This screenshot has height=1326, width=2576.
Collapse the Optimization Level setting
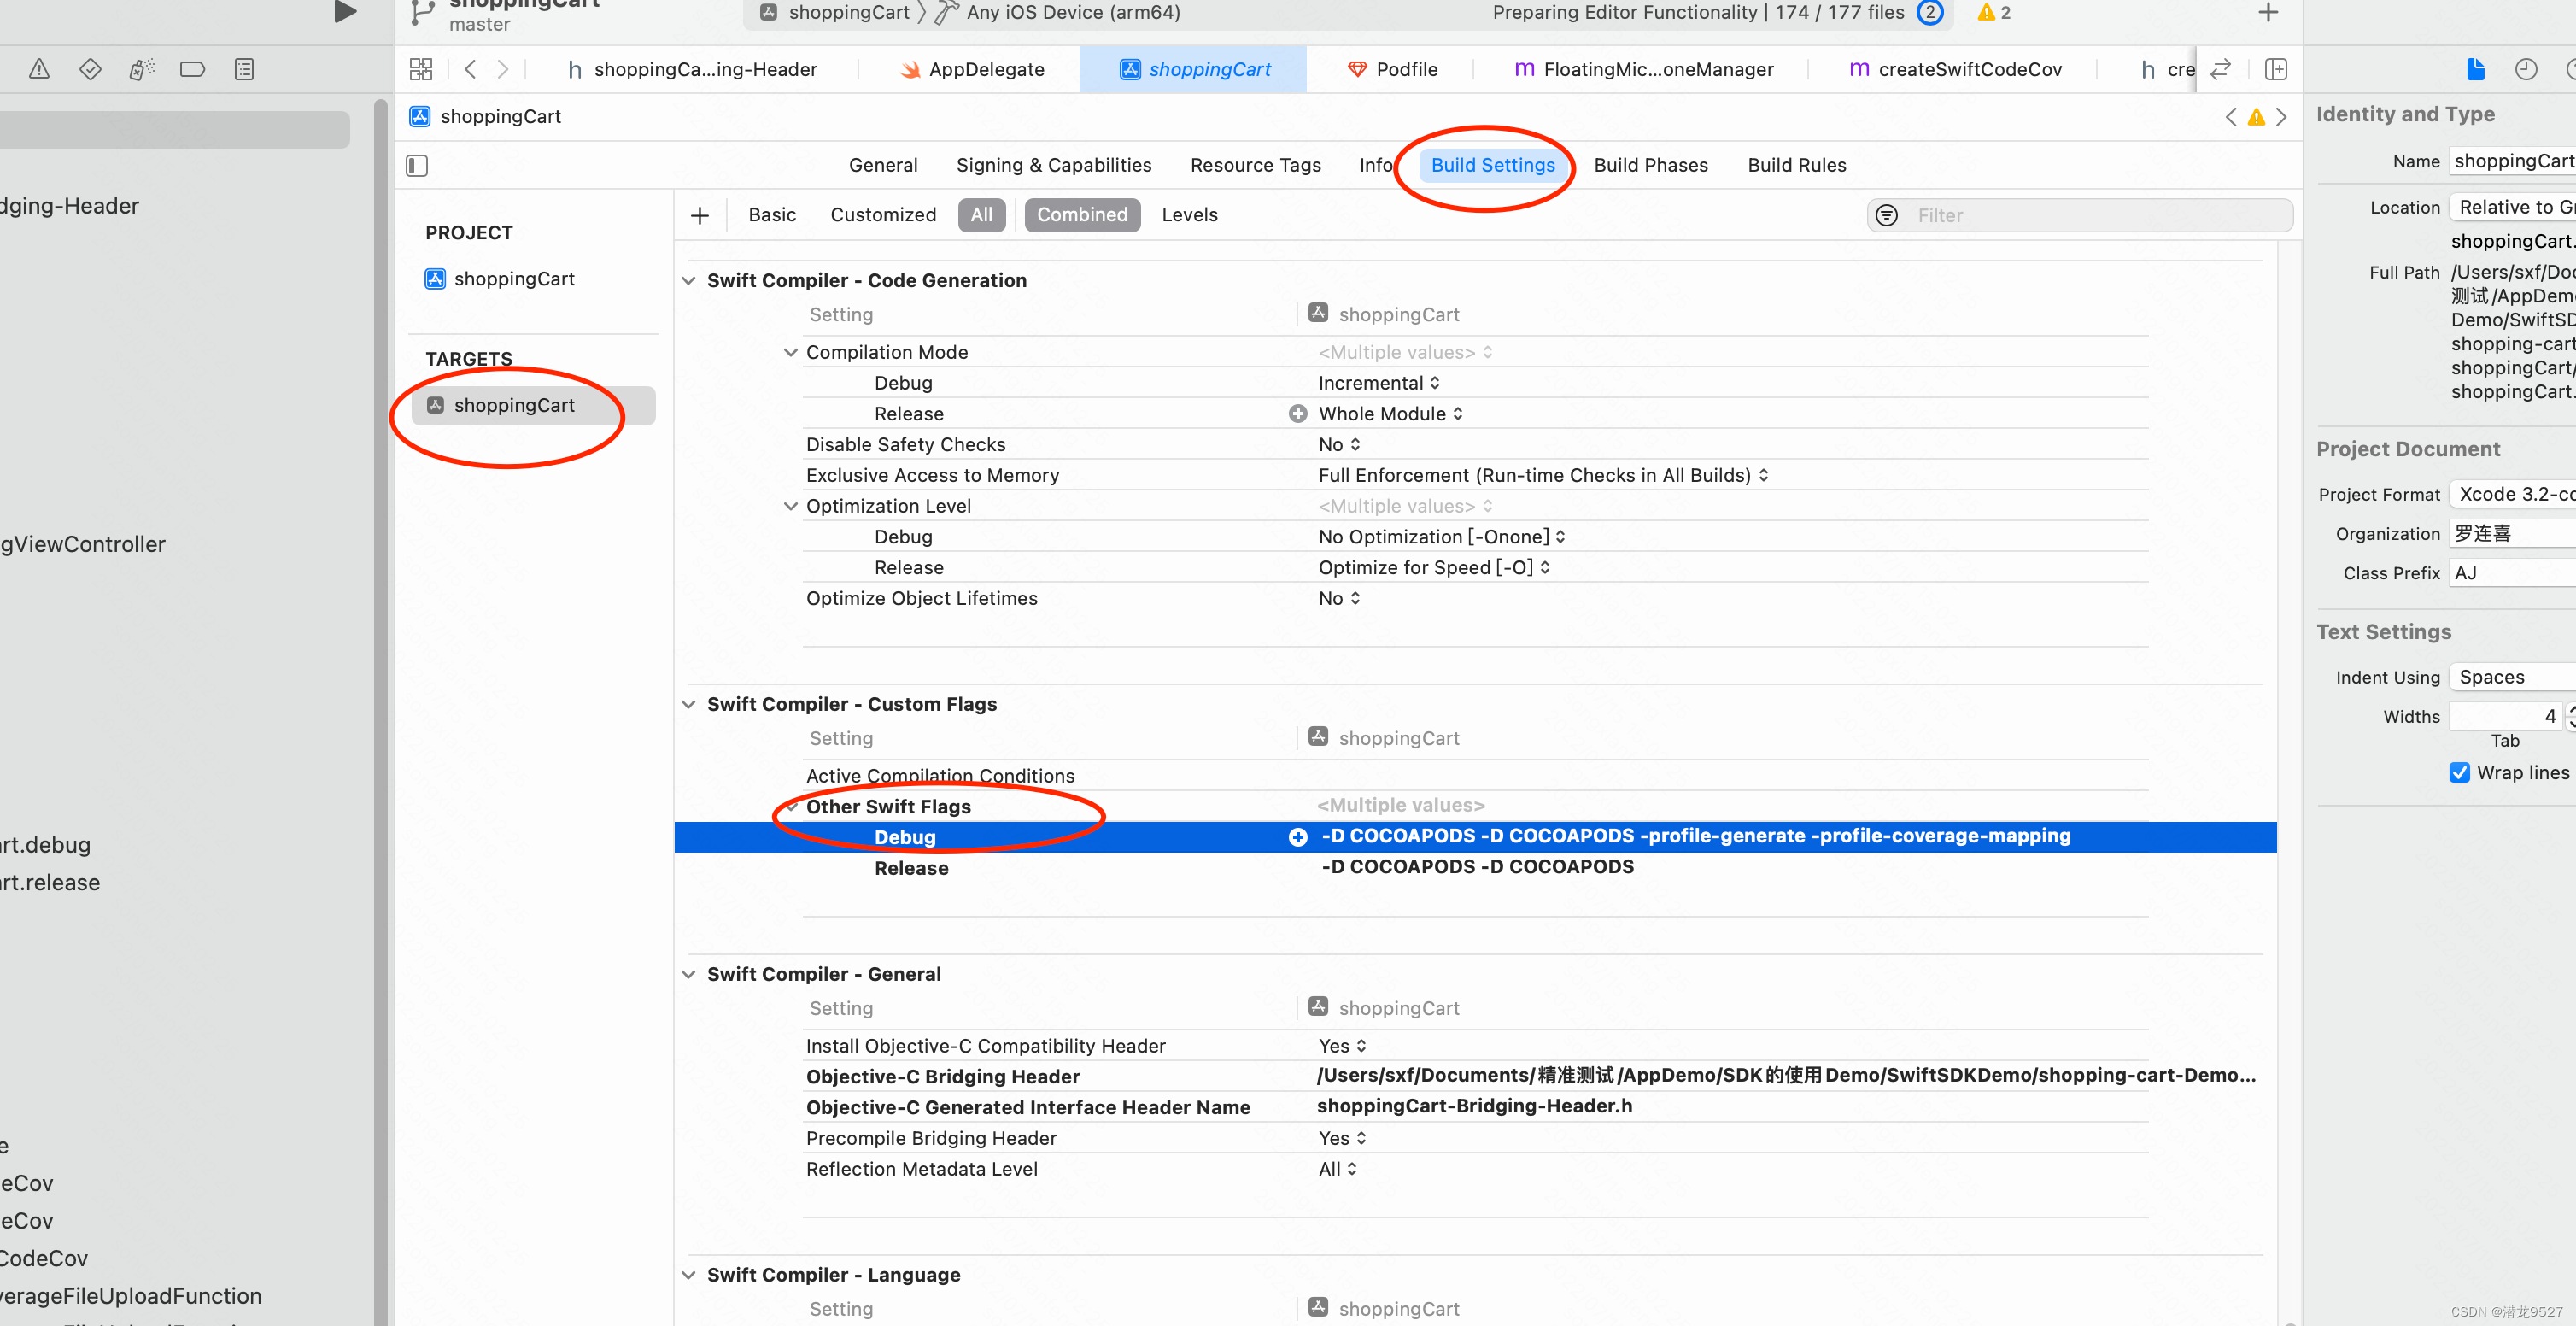(790, 506)
